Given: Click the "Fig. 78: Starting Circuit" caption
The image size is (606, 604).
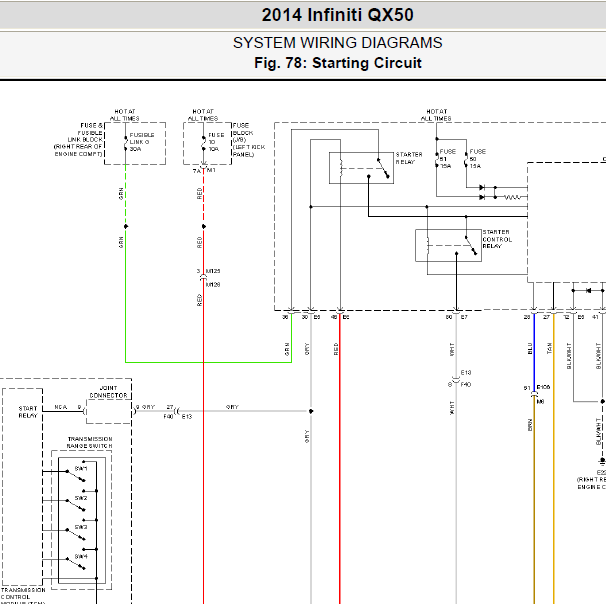Looking at the screenshot, I should (x=337, y=63).
